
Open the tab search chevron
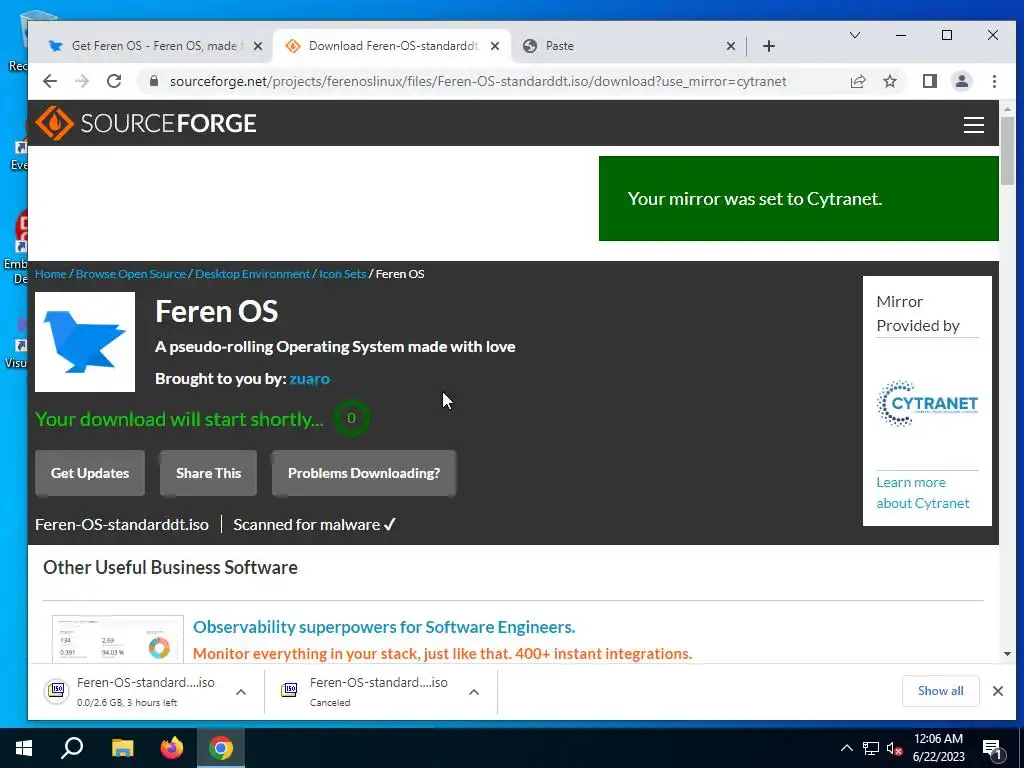click(854, 35)
